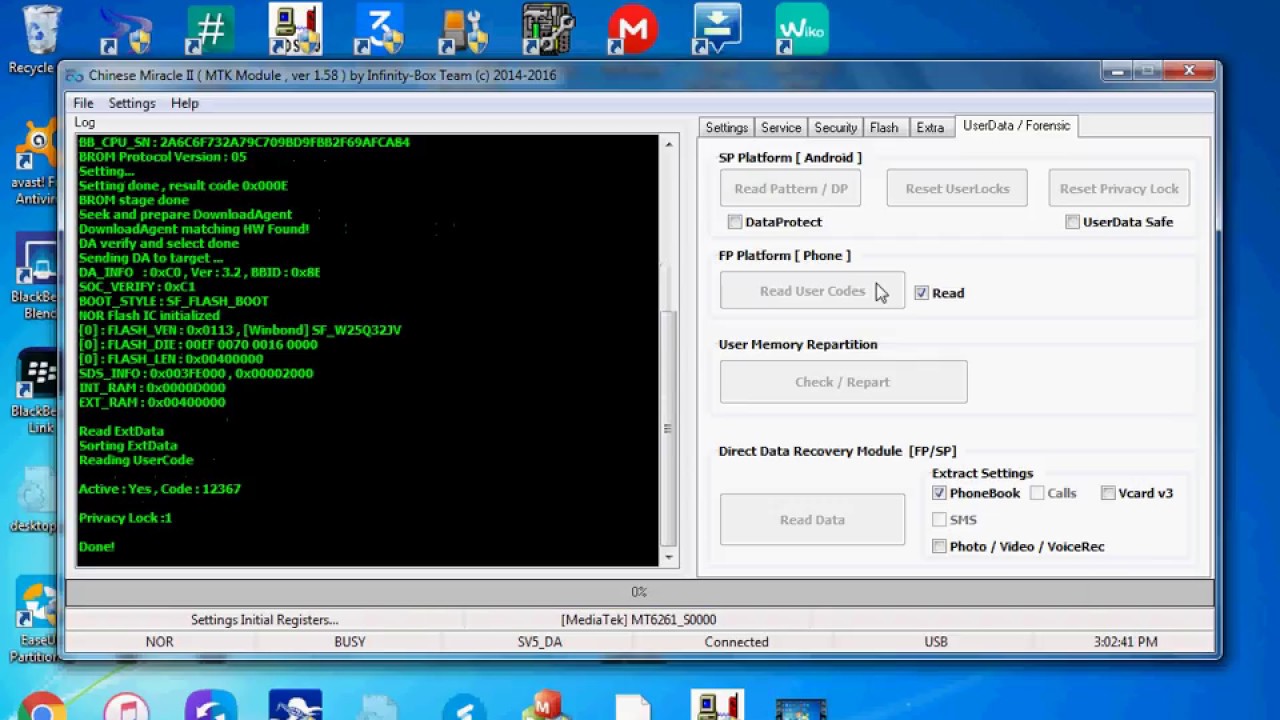Screen dimensions: 1280x720
Task: Click the 'USB' status bar cell
Action: click(936, 642)
